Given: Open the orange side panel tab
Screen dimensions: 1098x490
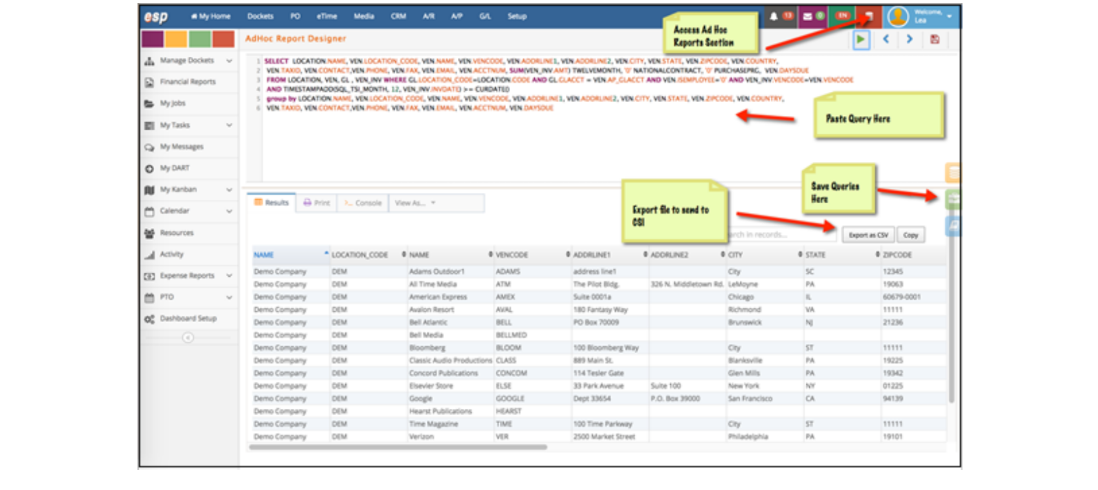Looking at the screenshot, I should click(953, 173).
